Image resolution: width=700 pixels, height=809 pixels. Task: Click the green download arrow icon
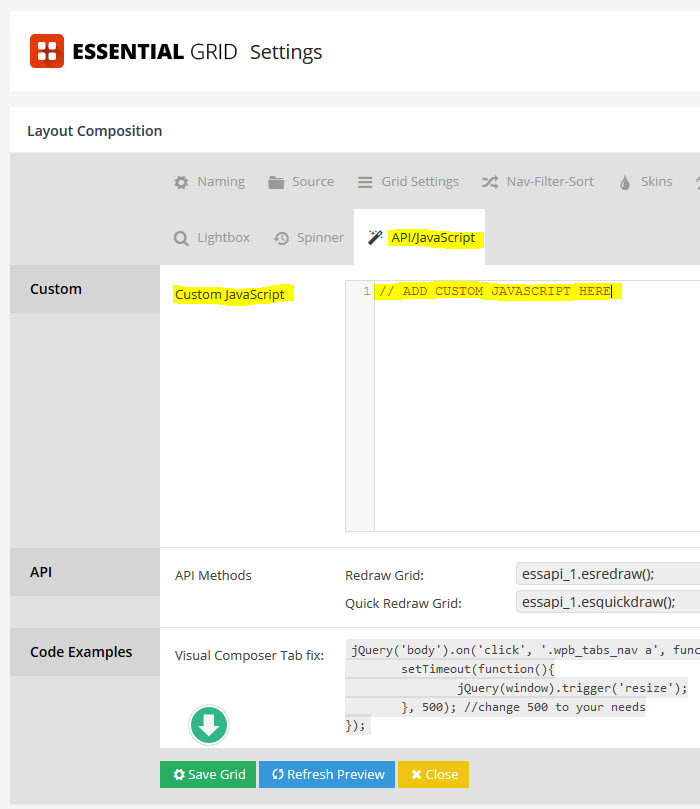(x=209, y=725)
